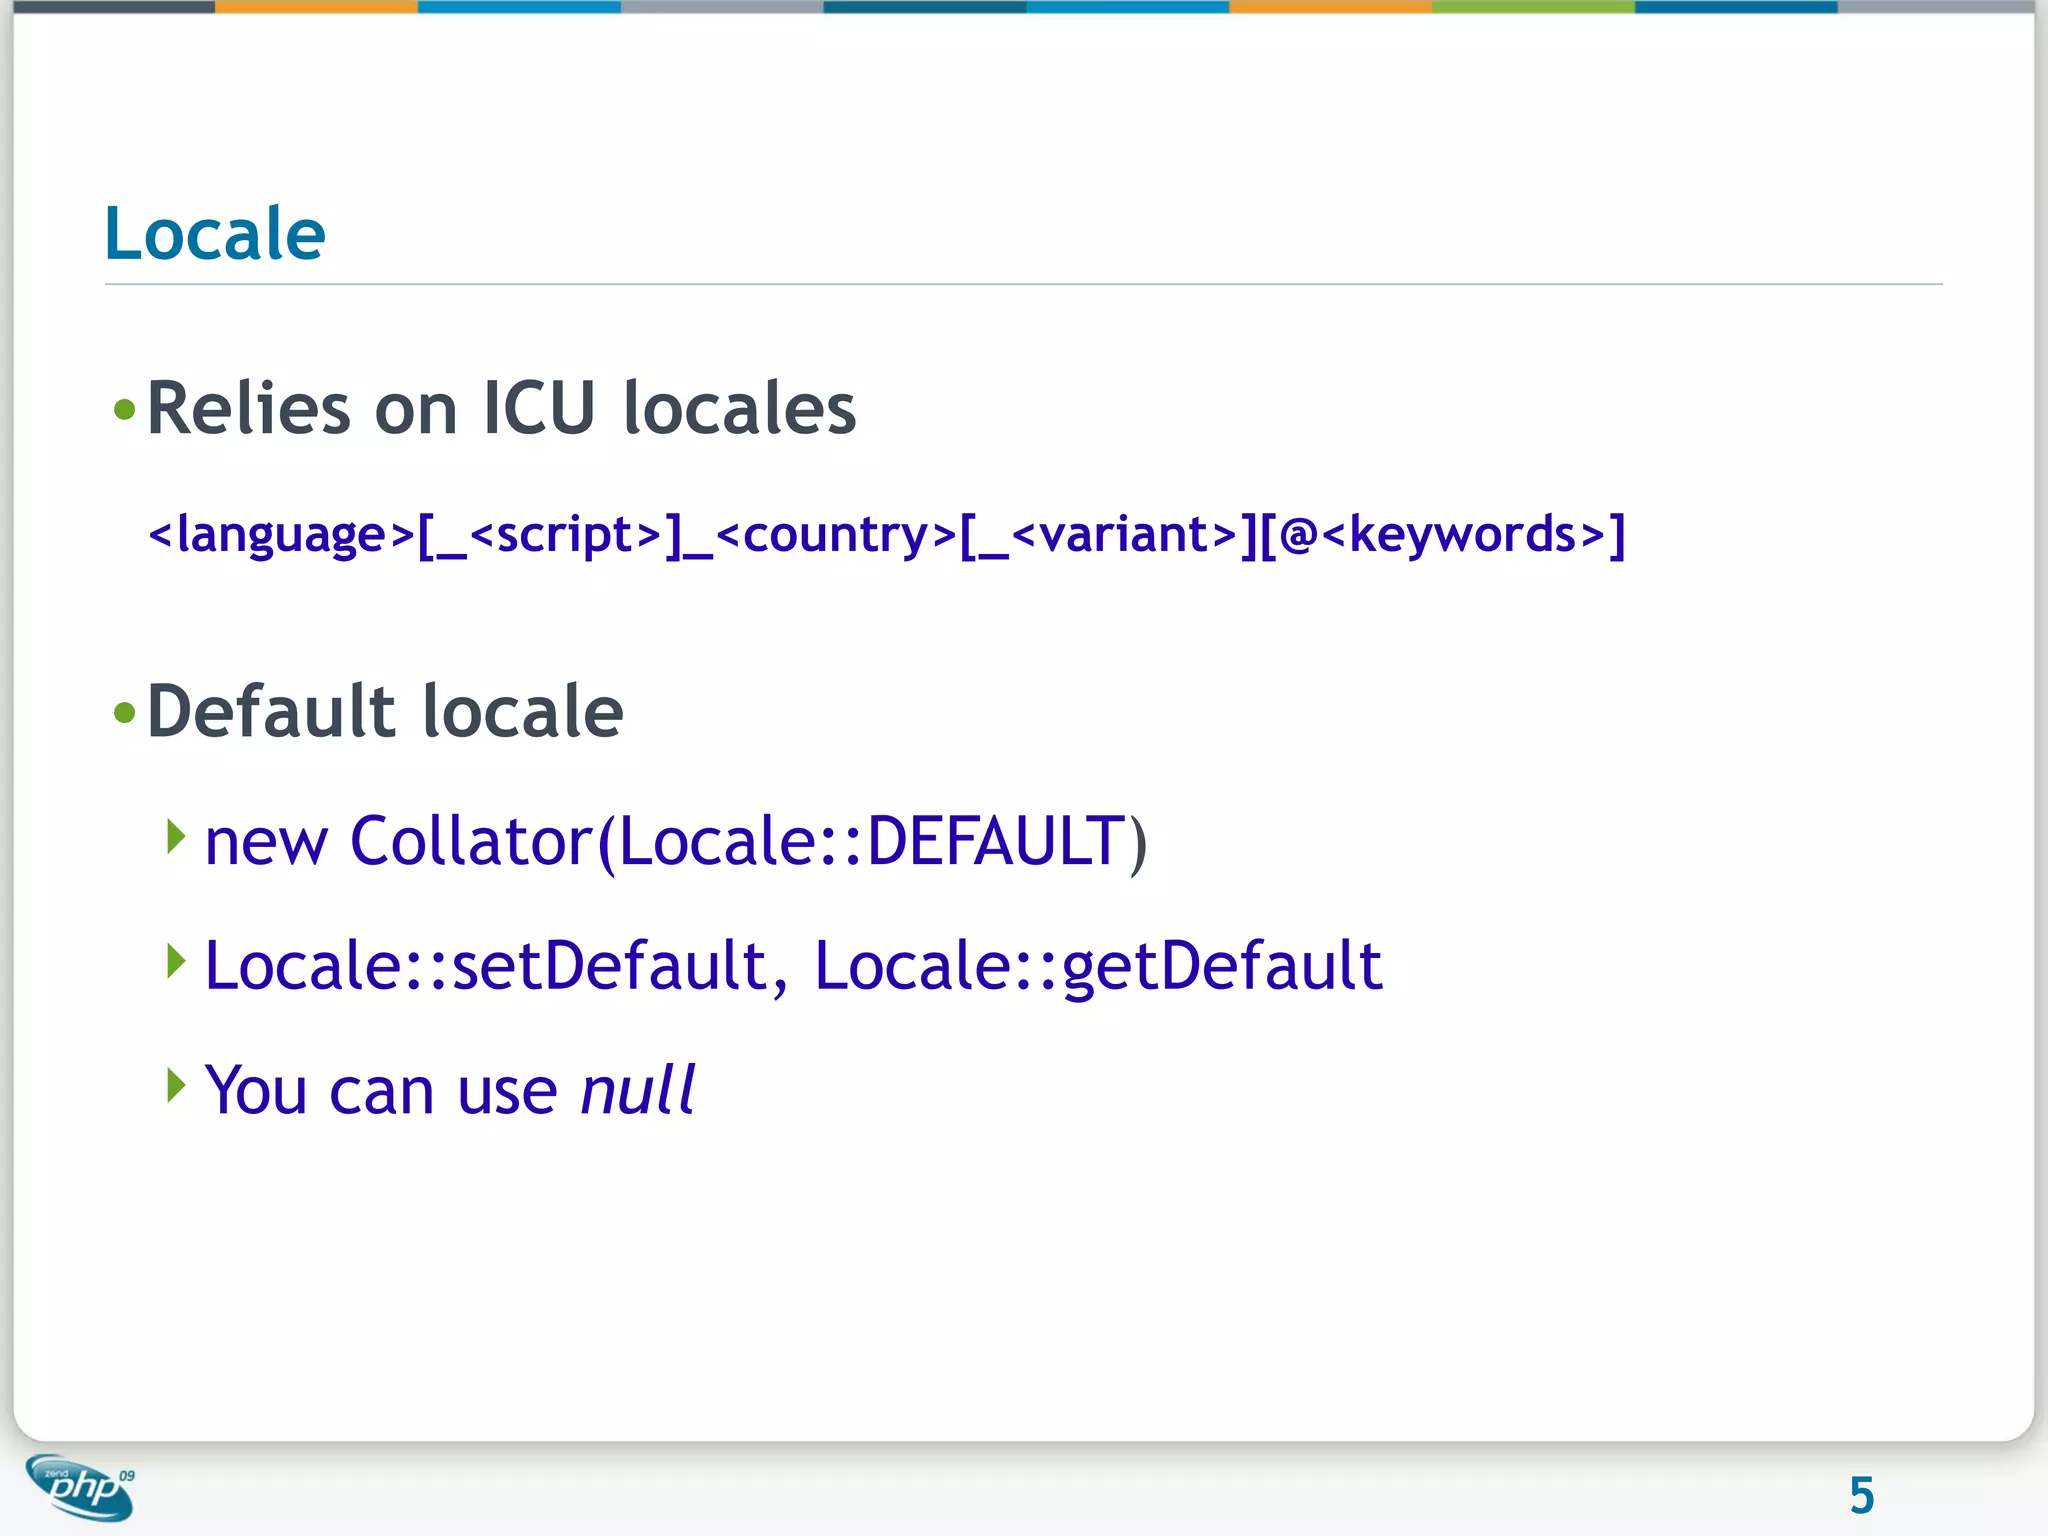Select the text 'Relies on ICU locales'
Image resolution: width=2048 pixels, height=1536 pixels.
coord(501,408)
